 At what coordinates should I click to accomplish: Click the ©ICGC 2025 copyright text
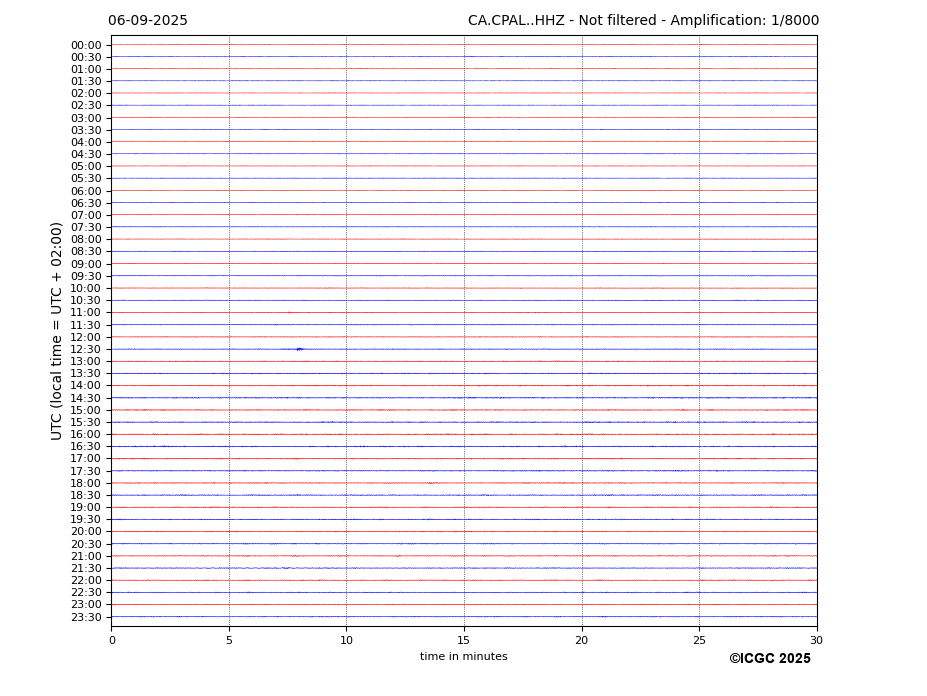point(770,659)
